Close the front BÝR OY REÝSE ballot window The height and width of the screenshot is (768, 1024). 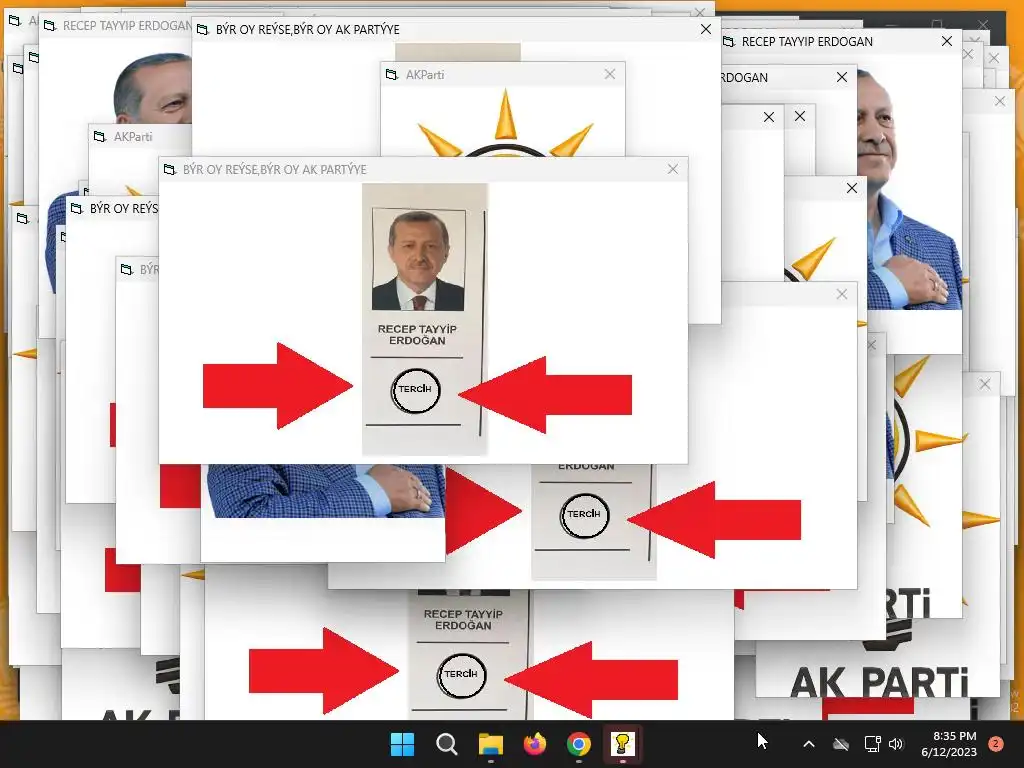click(673, 169)
